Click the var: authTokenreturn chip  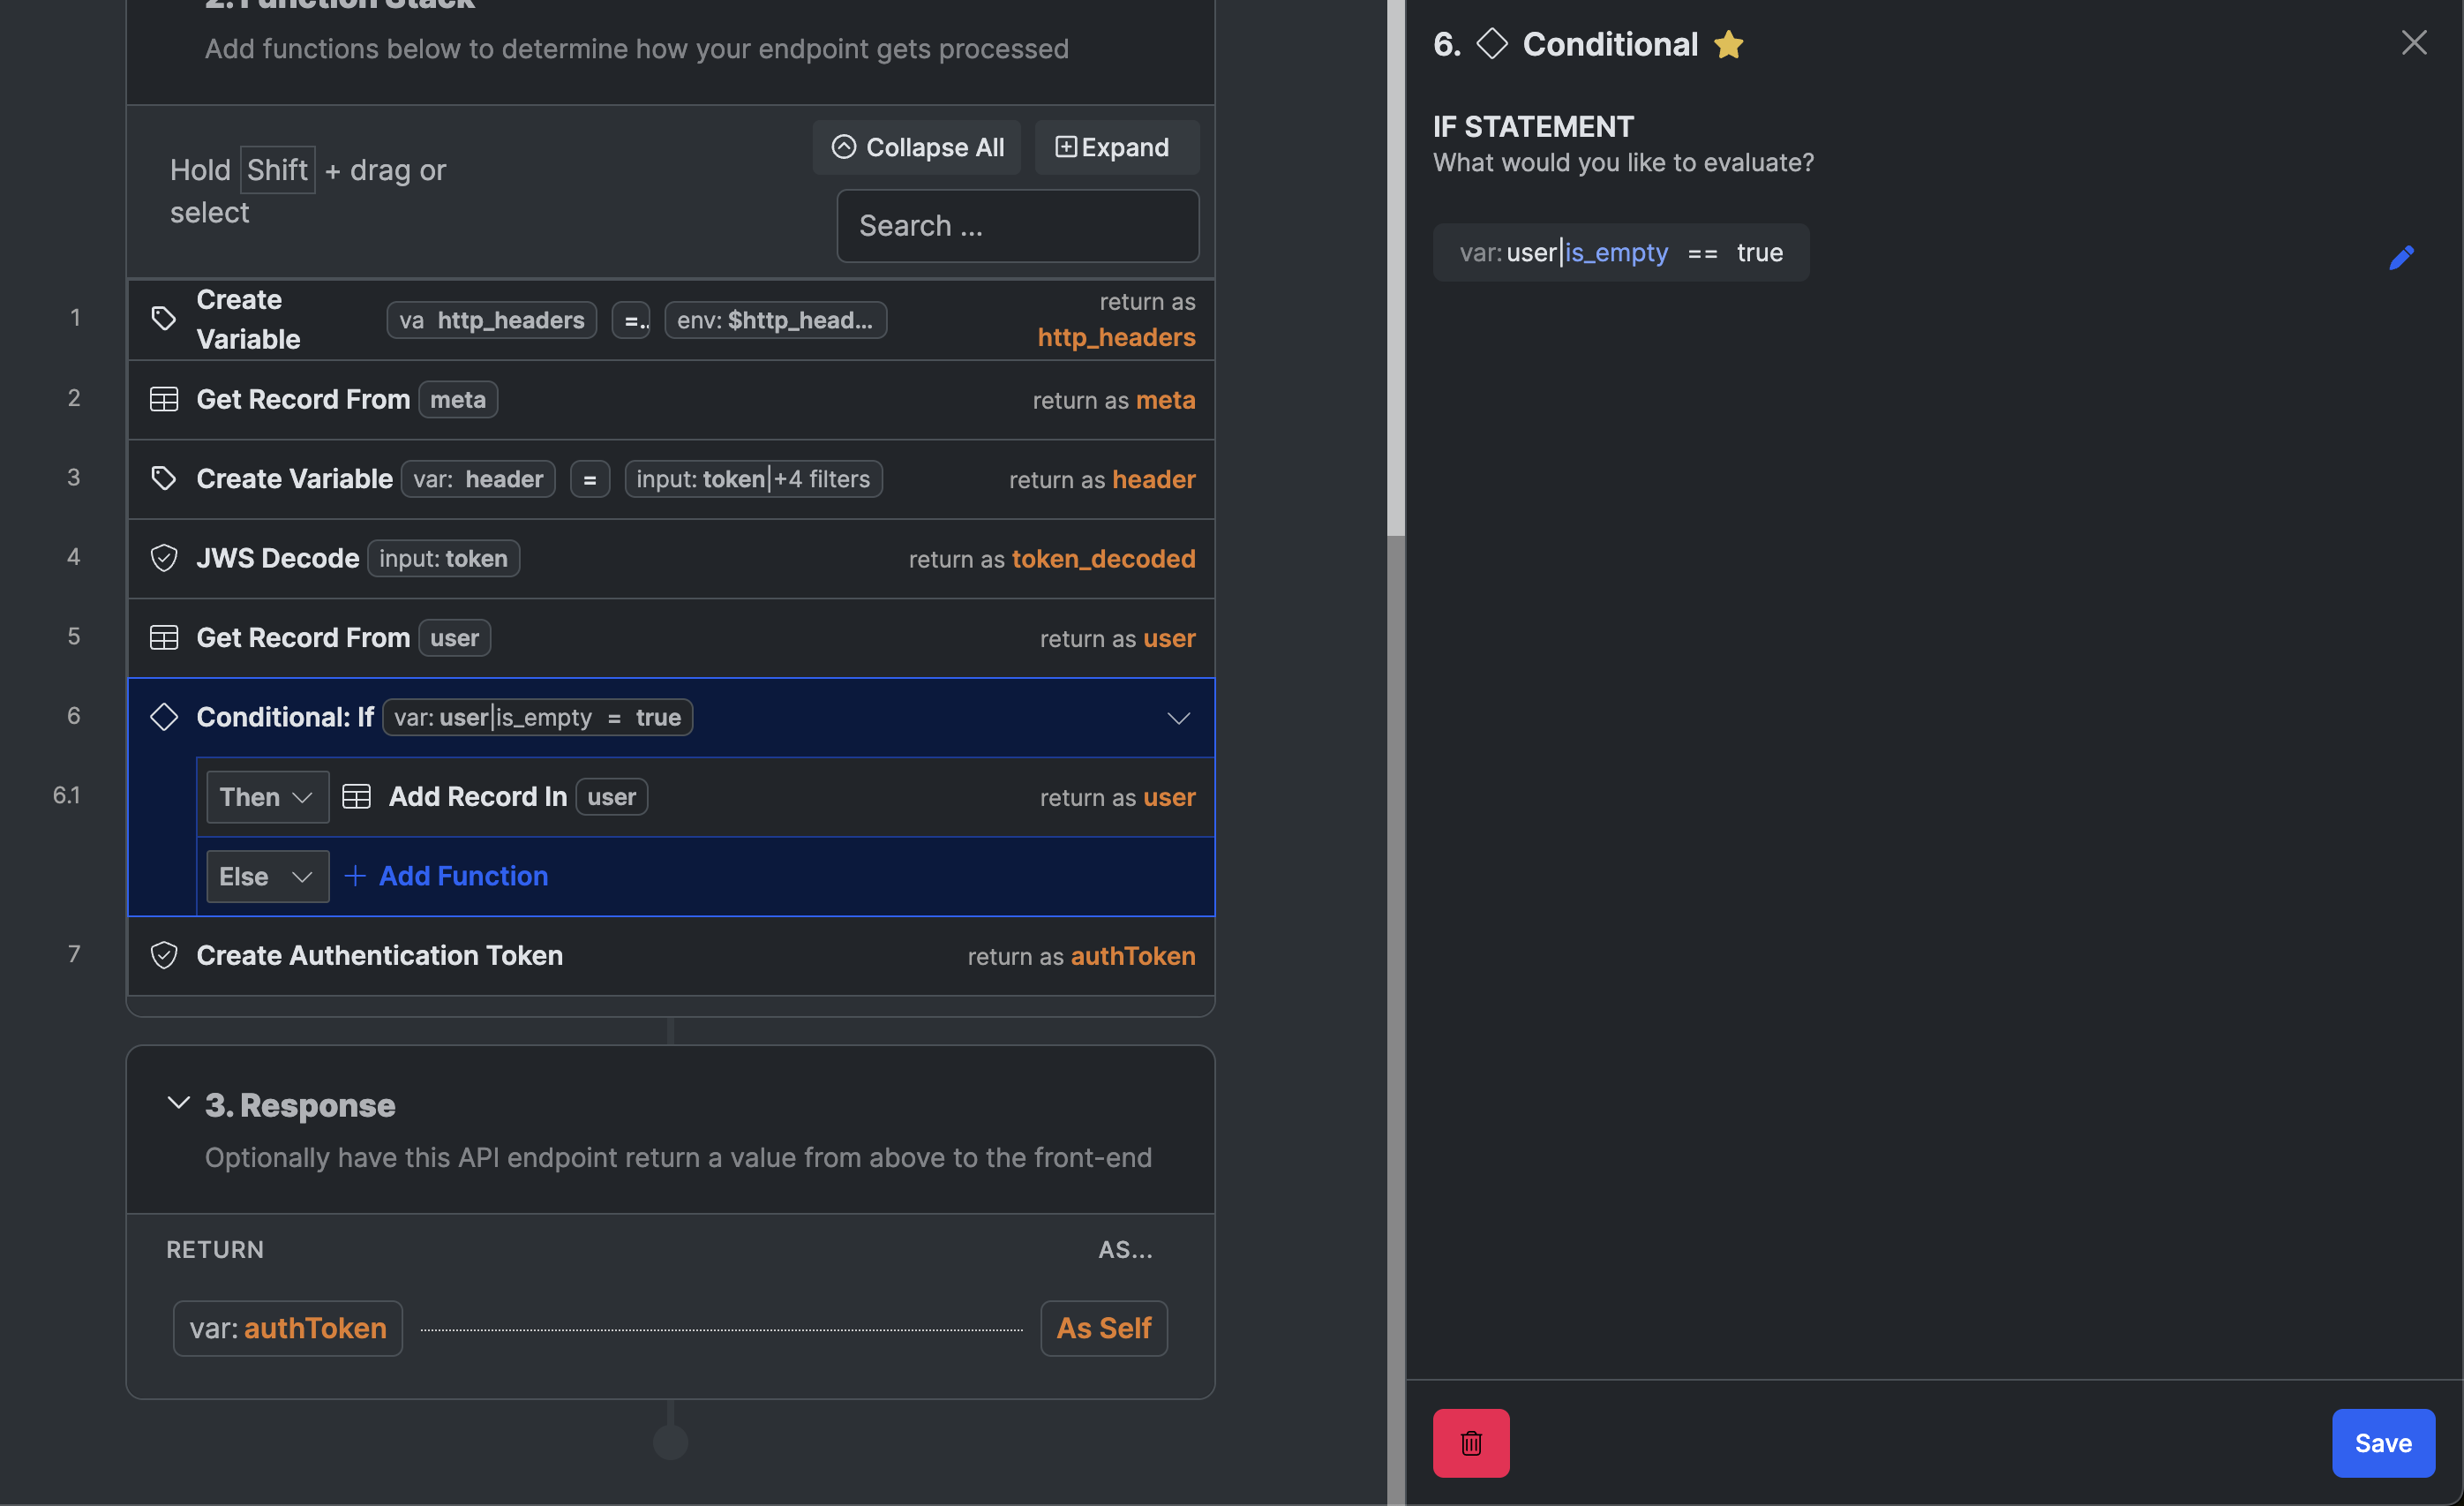tap(288, 1328)
